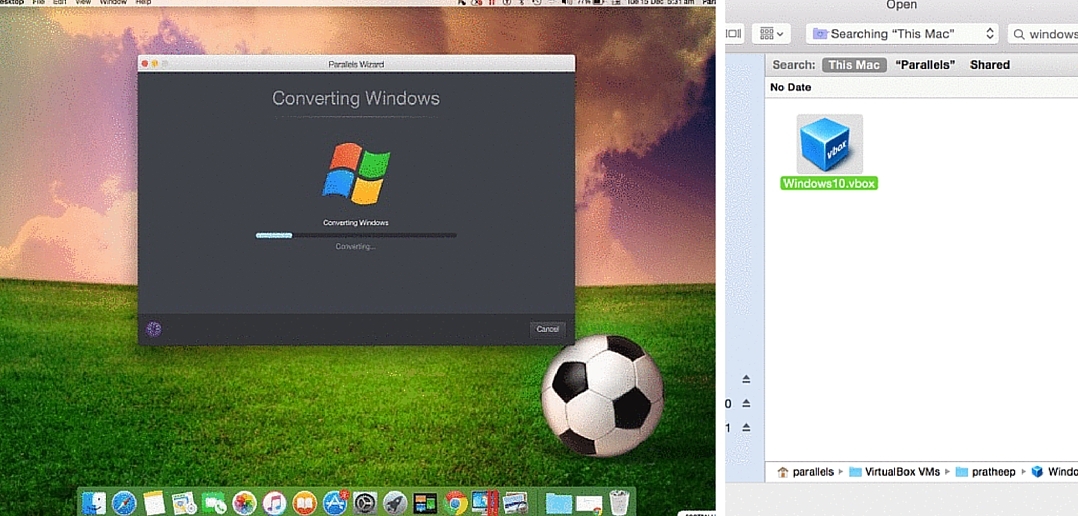
Task: Launch Google Chrome from the Dock
Action: [455, 503]
